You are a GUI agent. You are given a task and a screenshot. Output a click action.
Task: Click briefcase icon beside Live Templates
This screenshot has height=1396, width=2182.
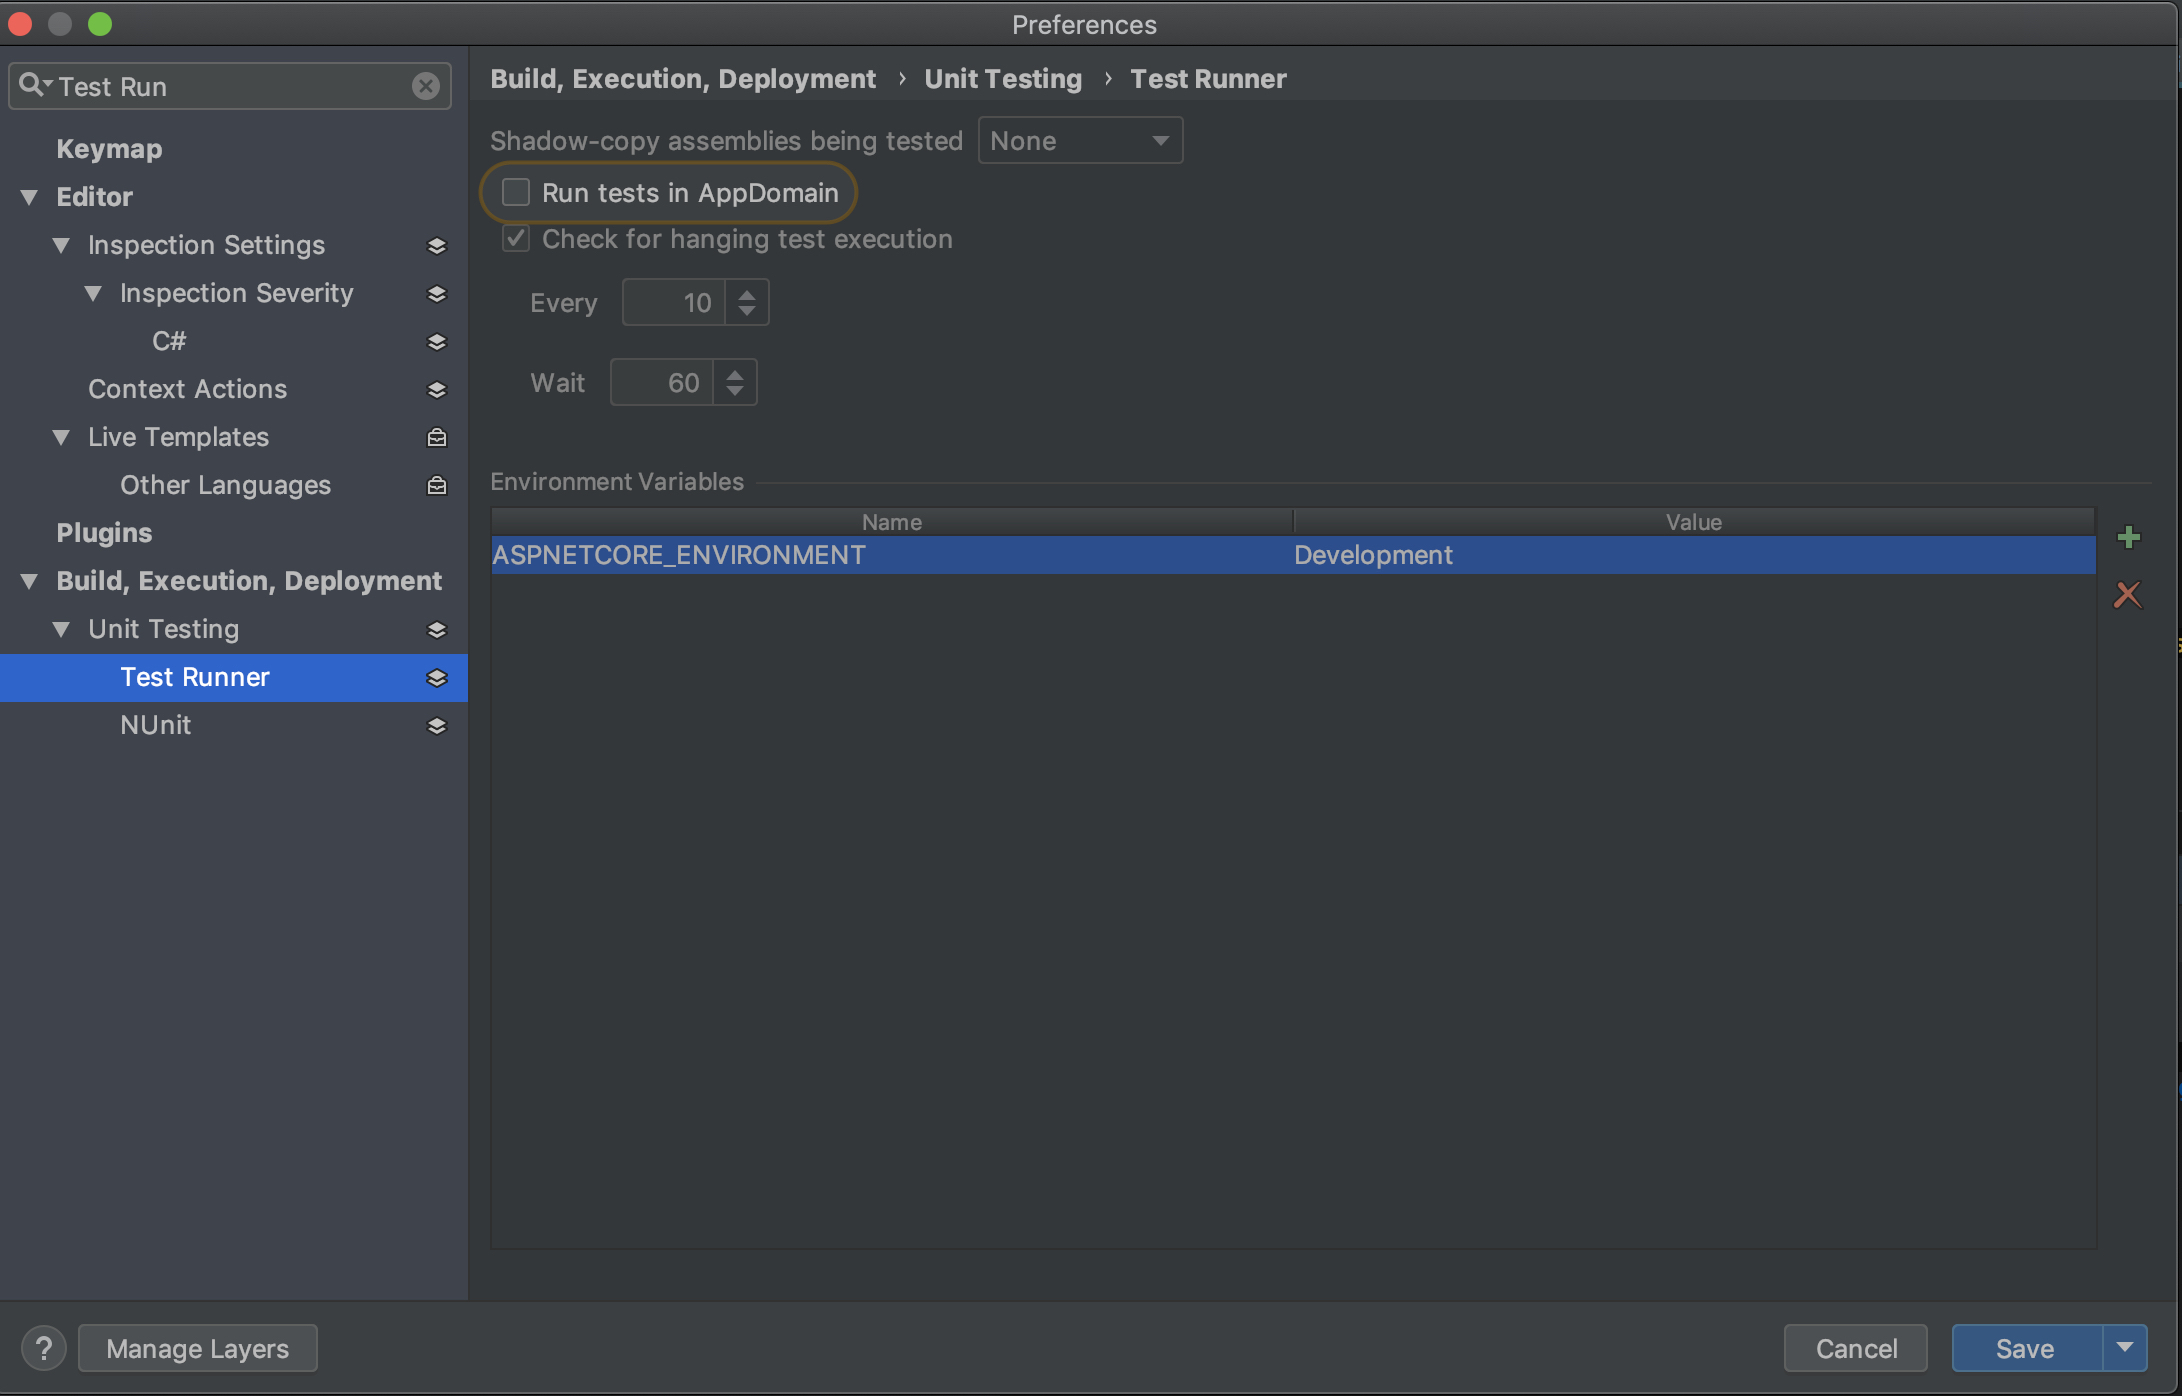436,437
